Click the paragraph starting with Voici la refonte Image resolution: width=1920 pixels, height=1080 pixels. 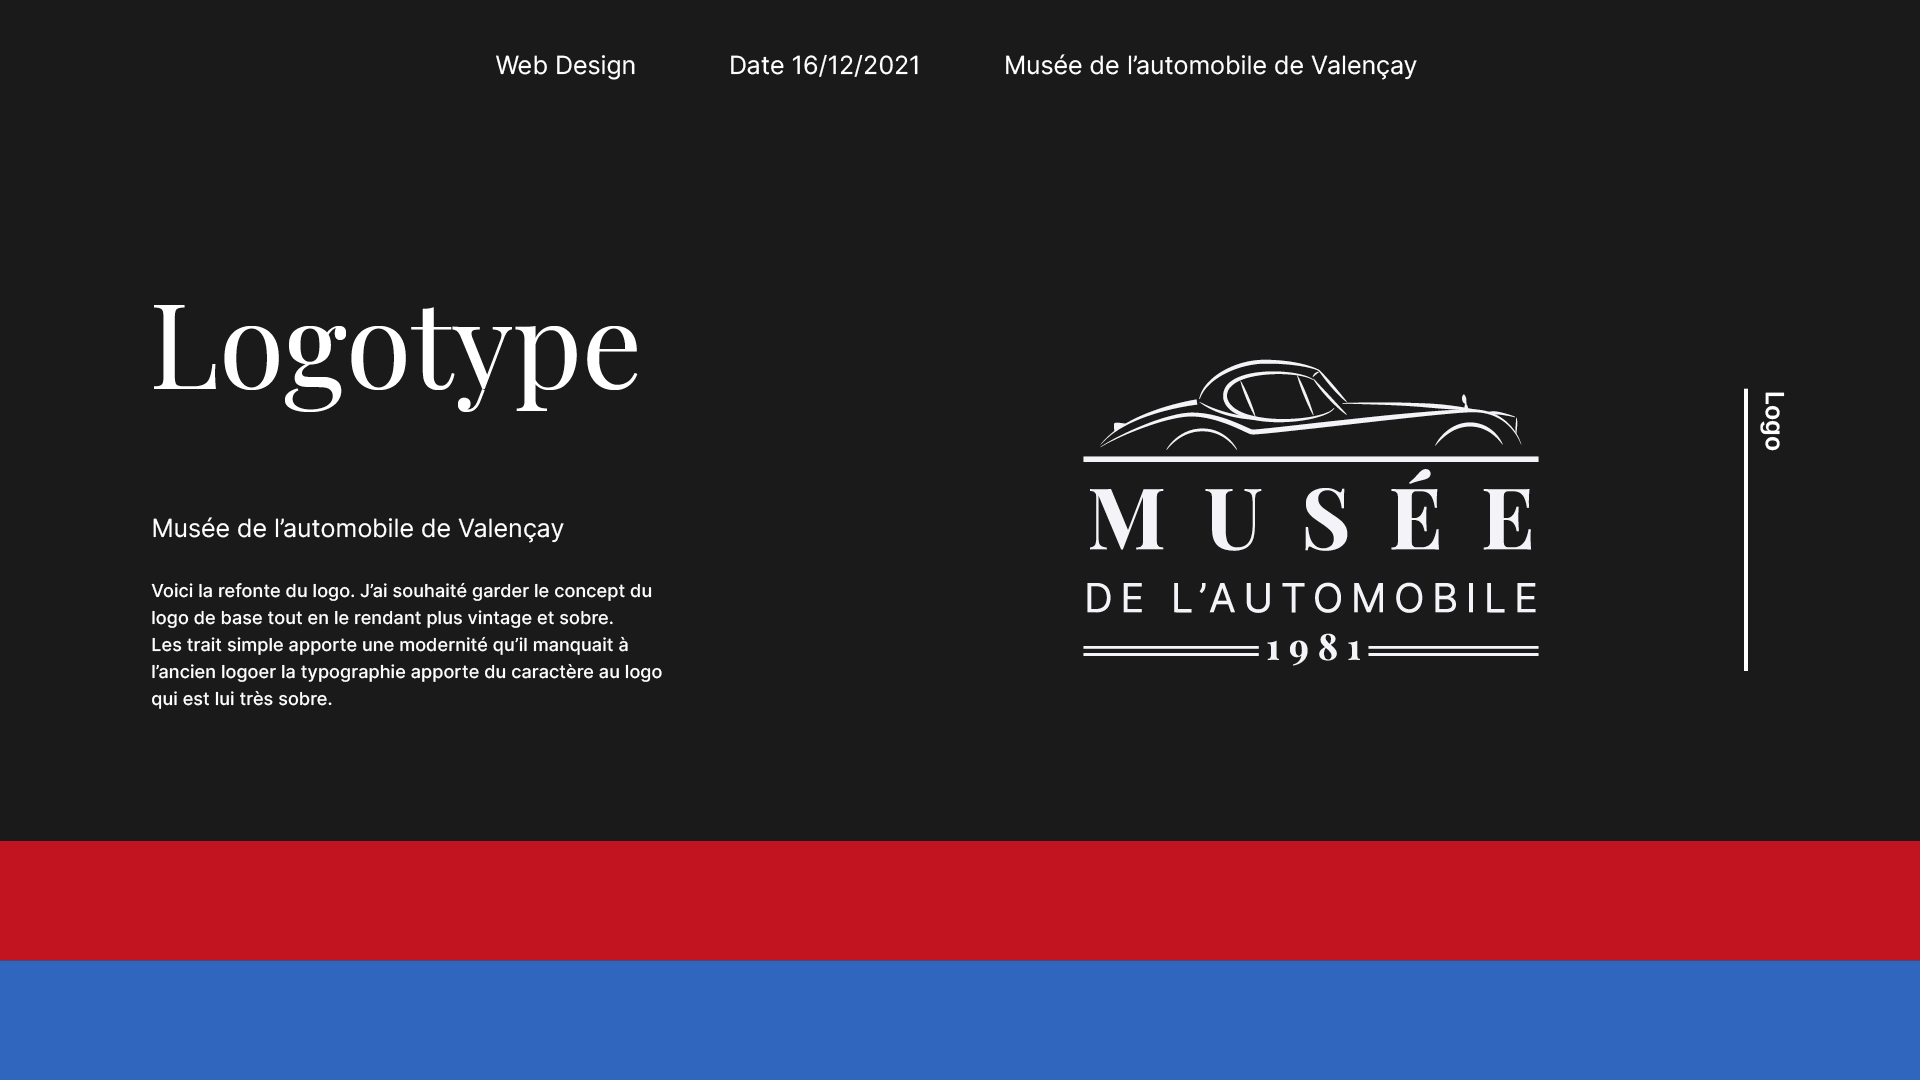pos(401,604)
